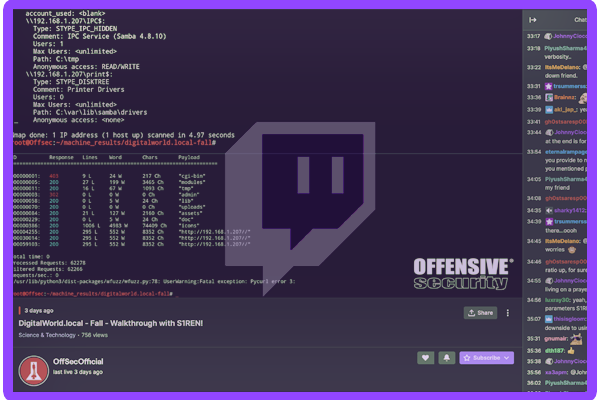600x400 pixels.
Task: Open gh0stsaresp00ky's username at 33:41
Action: pos(566,122)
